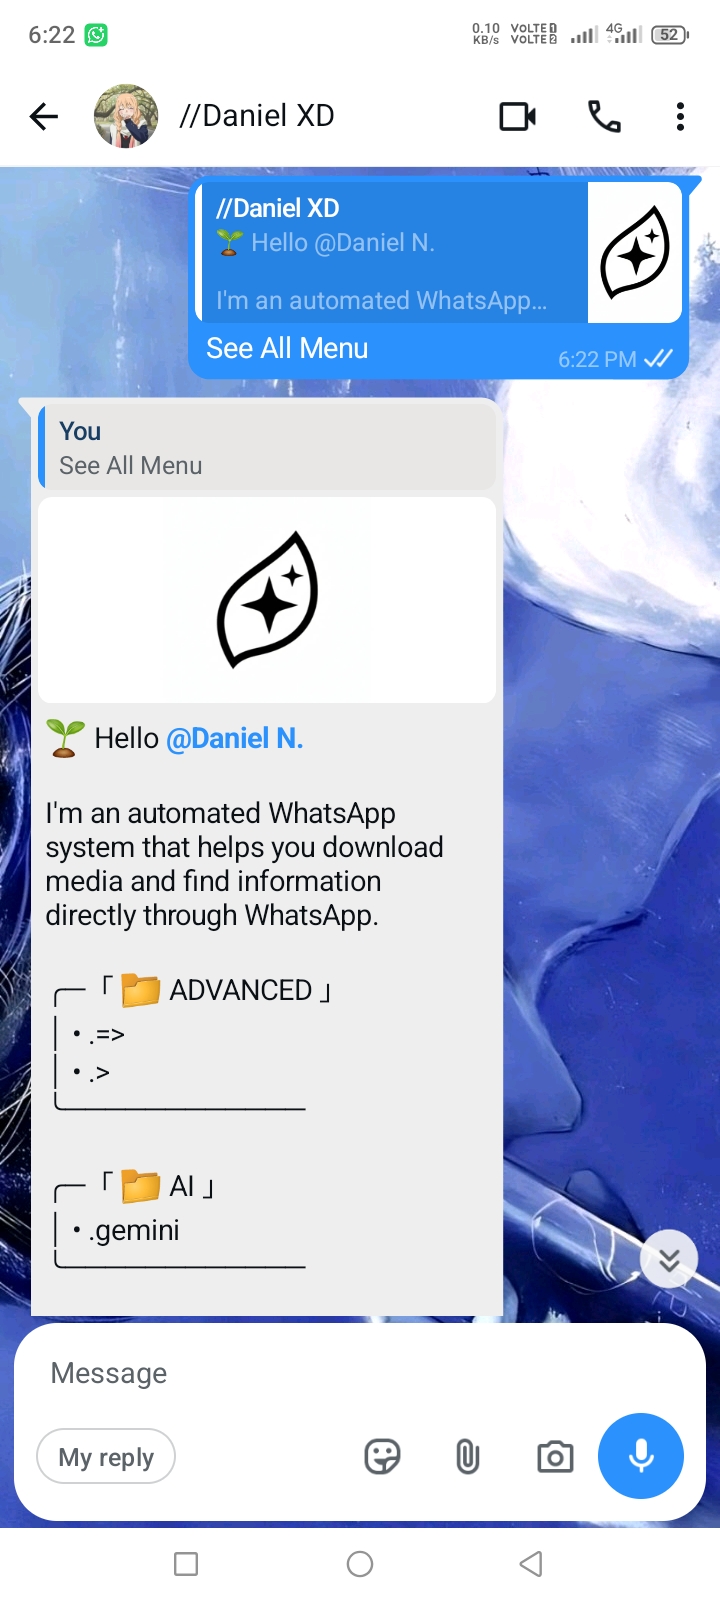Tap the leaf logo thumbnail in quoted reply
The image size is (720, 1600).
point(635,252)
